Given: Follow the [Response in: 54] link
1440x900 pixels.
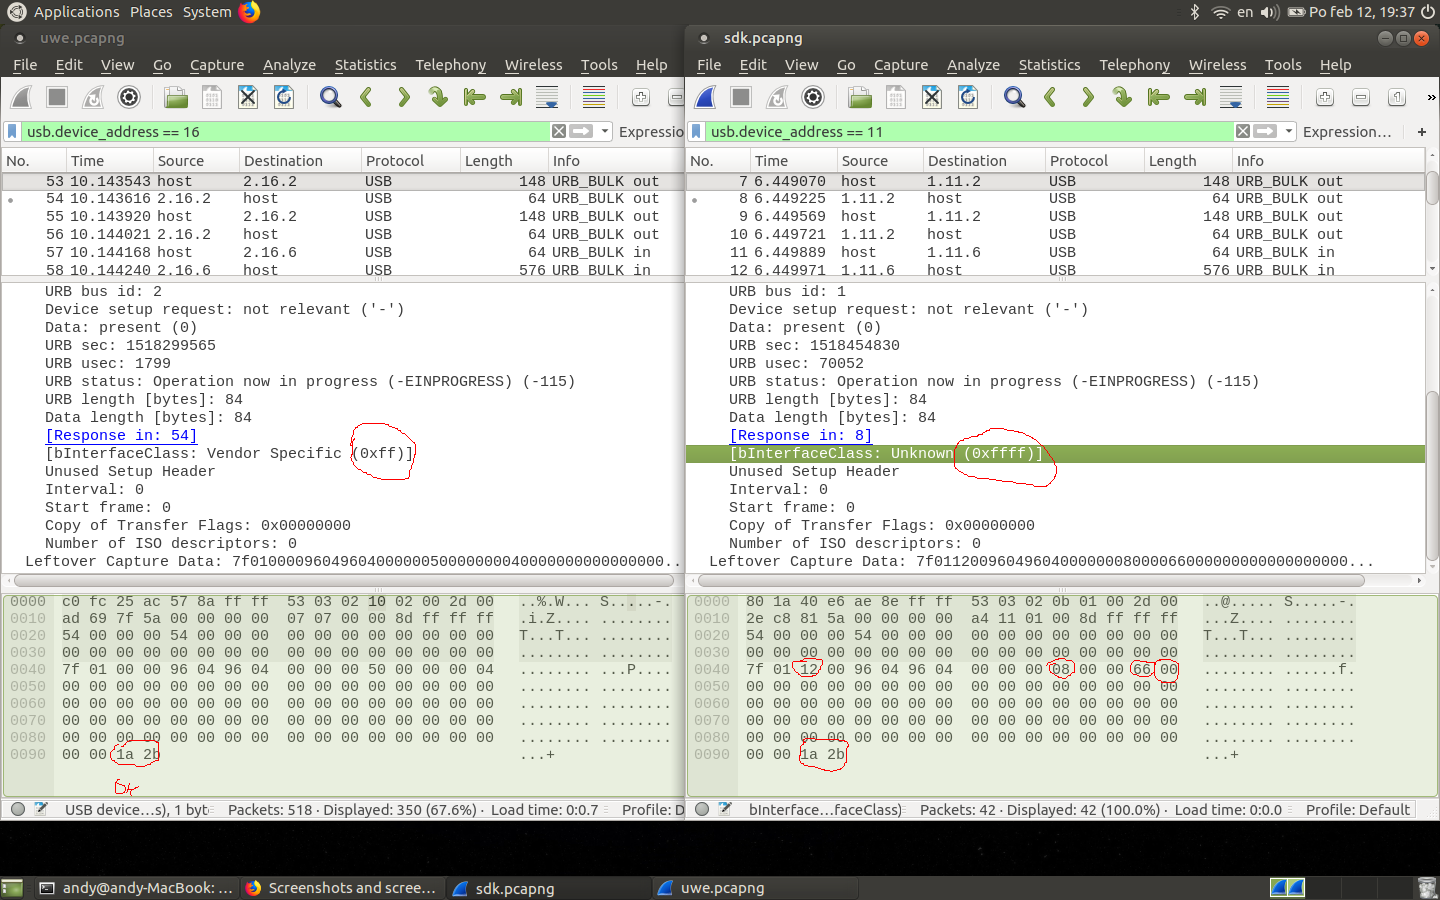Looking at the screenshot, I should [121, 435].
